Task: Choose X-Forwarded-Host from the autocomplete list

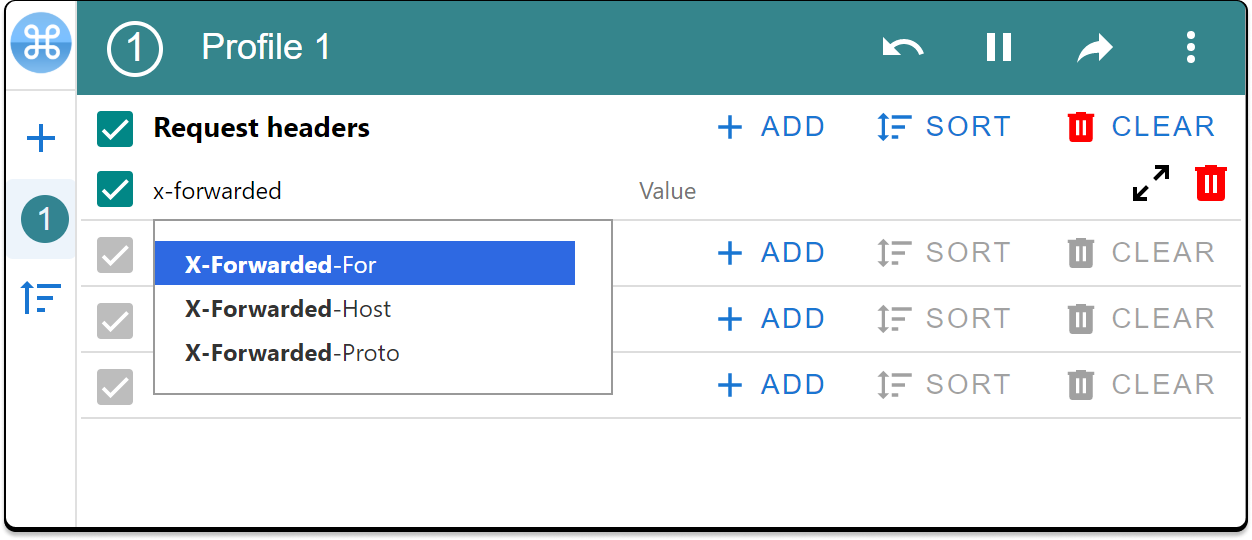Action: pyautogui.click(x=288, y=309)
